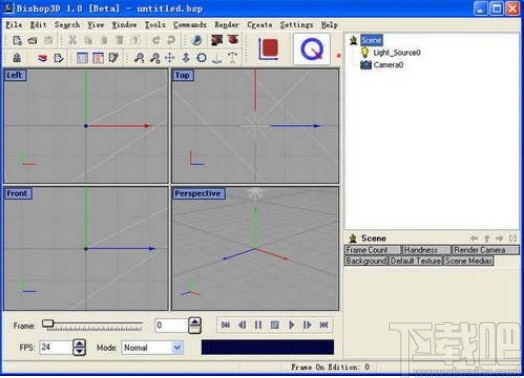Switch to the Default Texture tab

point(416,261)
